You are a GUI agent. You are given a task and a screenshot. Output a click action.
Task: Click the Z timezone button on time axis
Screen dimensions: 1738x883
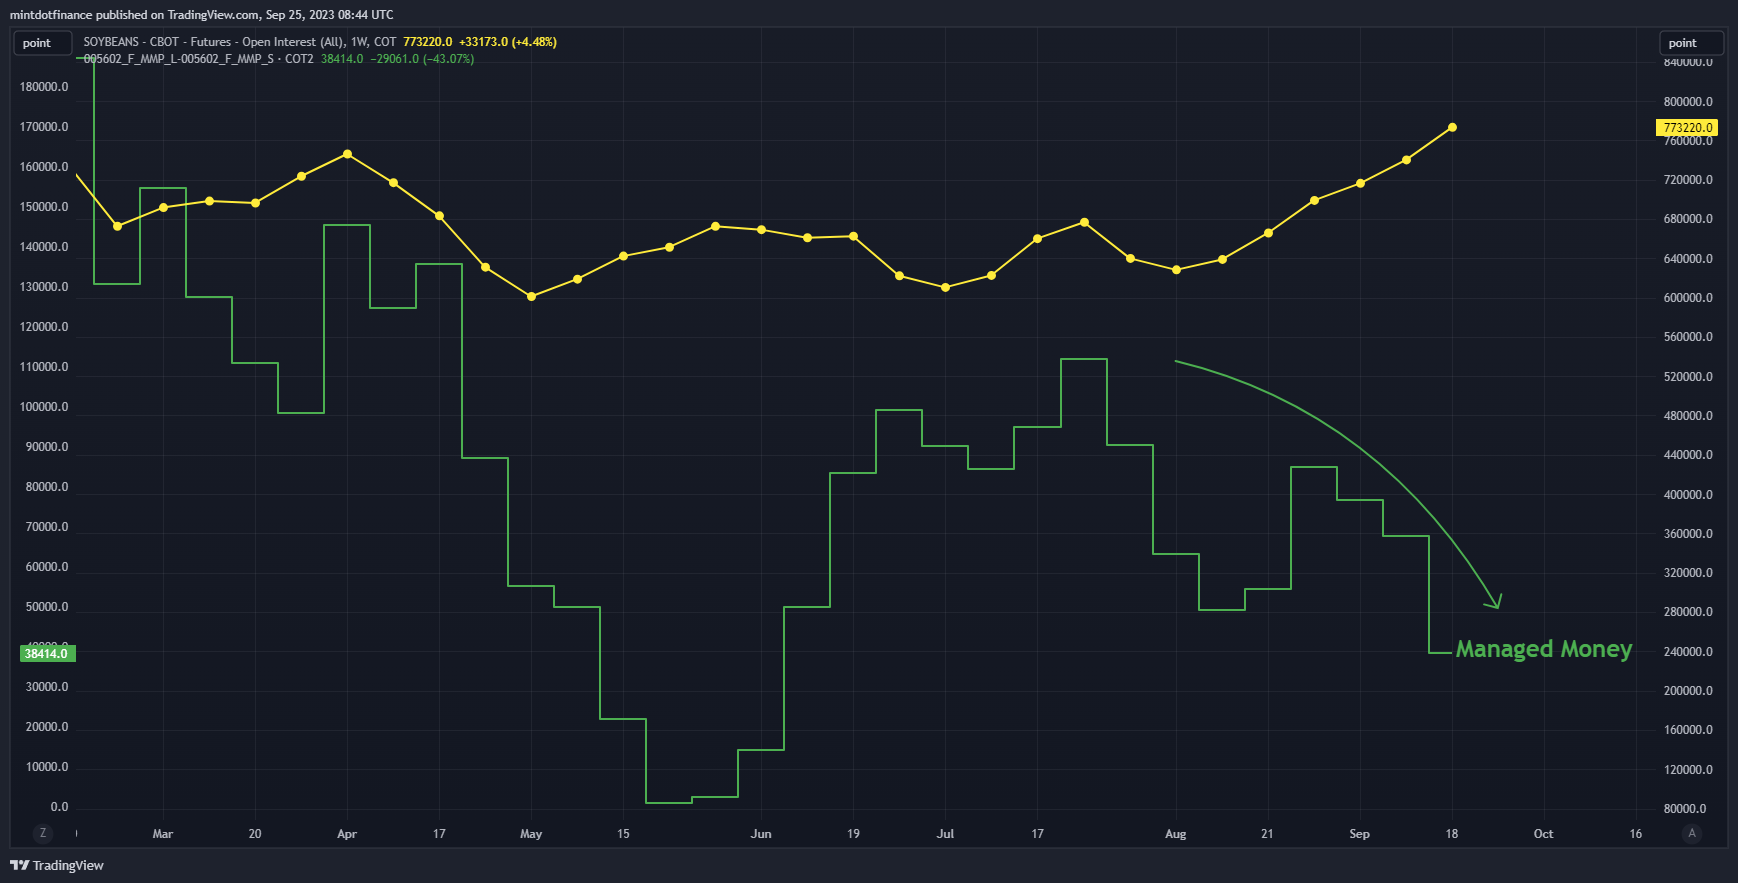coord(42,833)
